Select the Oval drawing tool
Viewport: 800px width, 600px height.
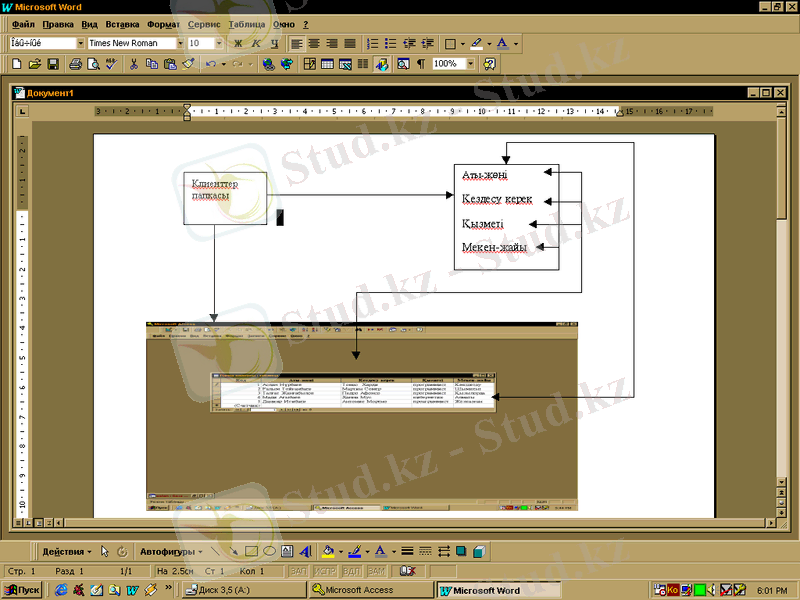[x=269, y=551]
